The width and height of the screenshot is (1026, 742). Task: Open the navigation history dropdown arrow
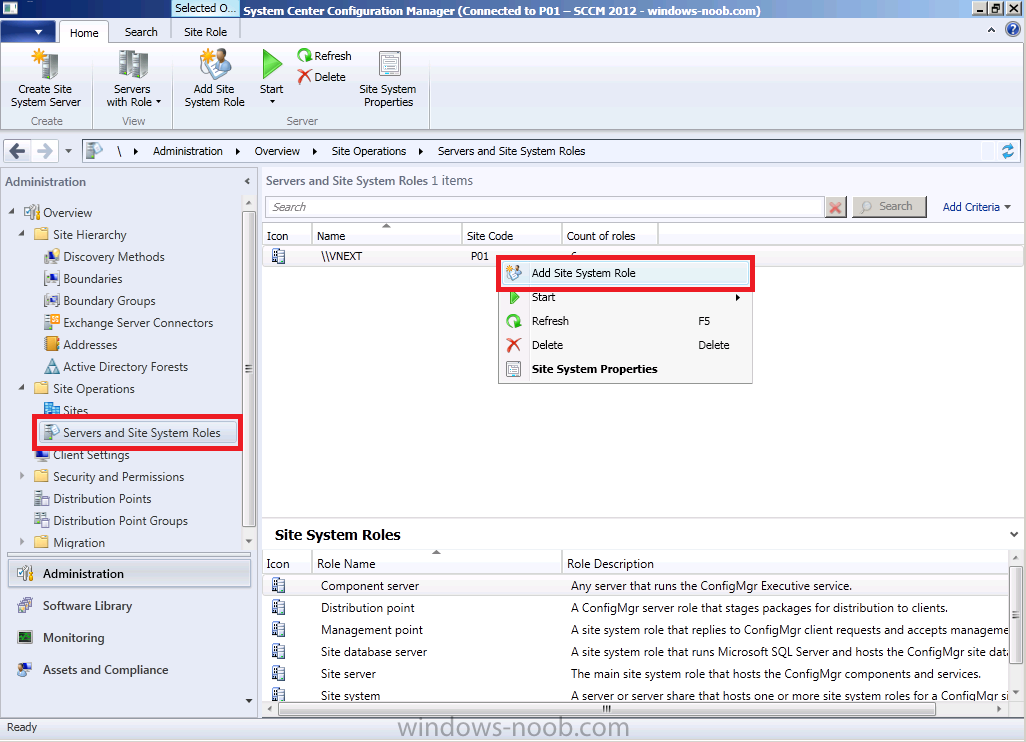point(69,151)
